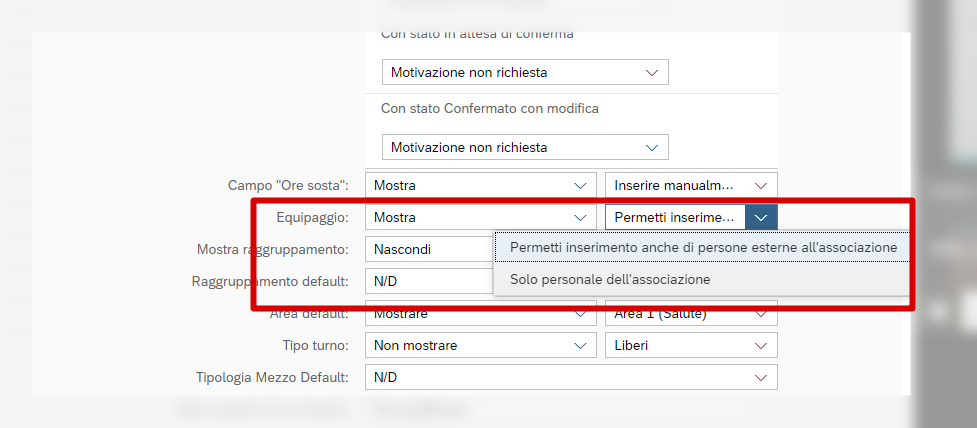Viewport: 977px width, 428px height.
Task: Click chevron arrow of Inserire manualmente dropdown
Action: [761, 185]
